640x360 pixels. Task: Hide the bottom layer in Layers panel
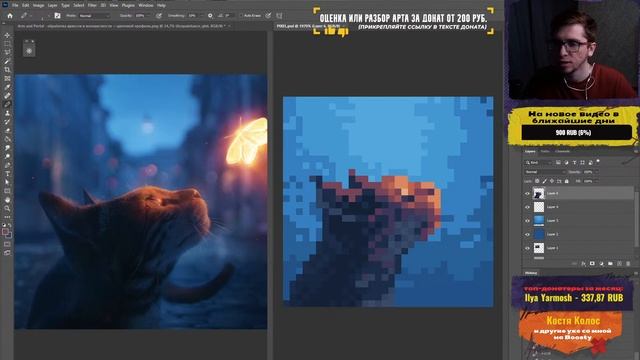click(527, 248)
